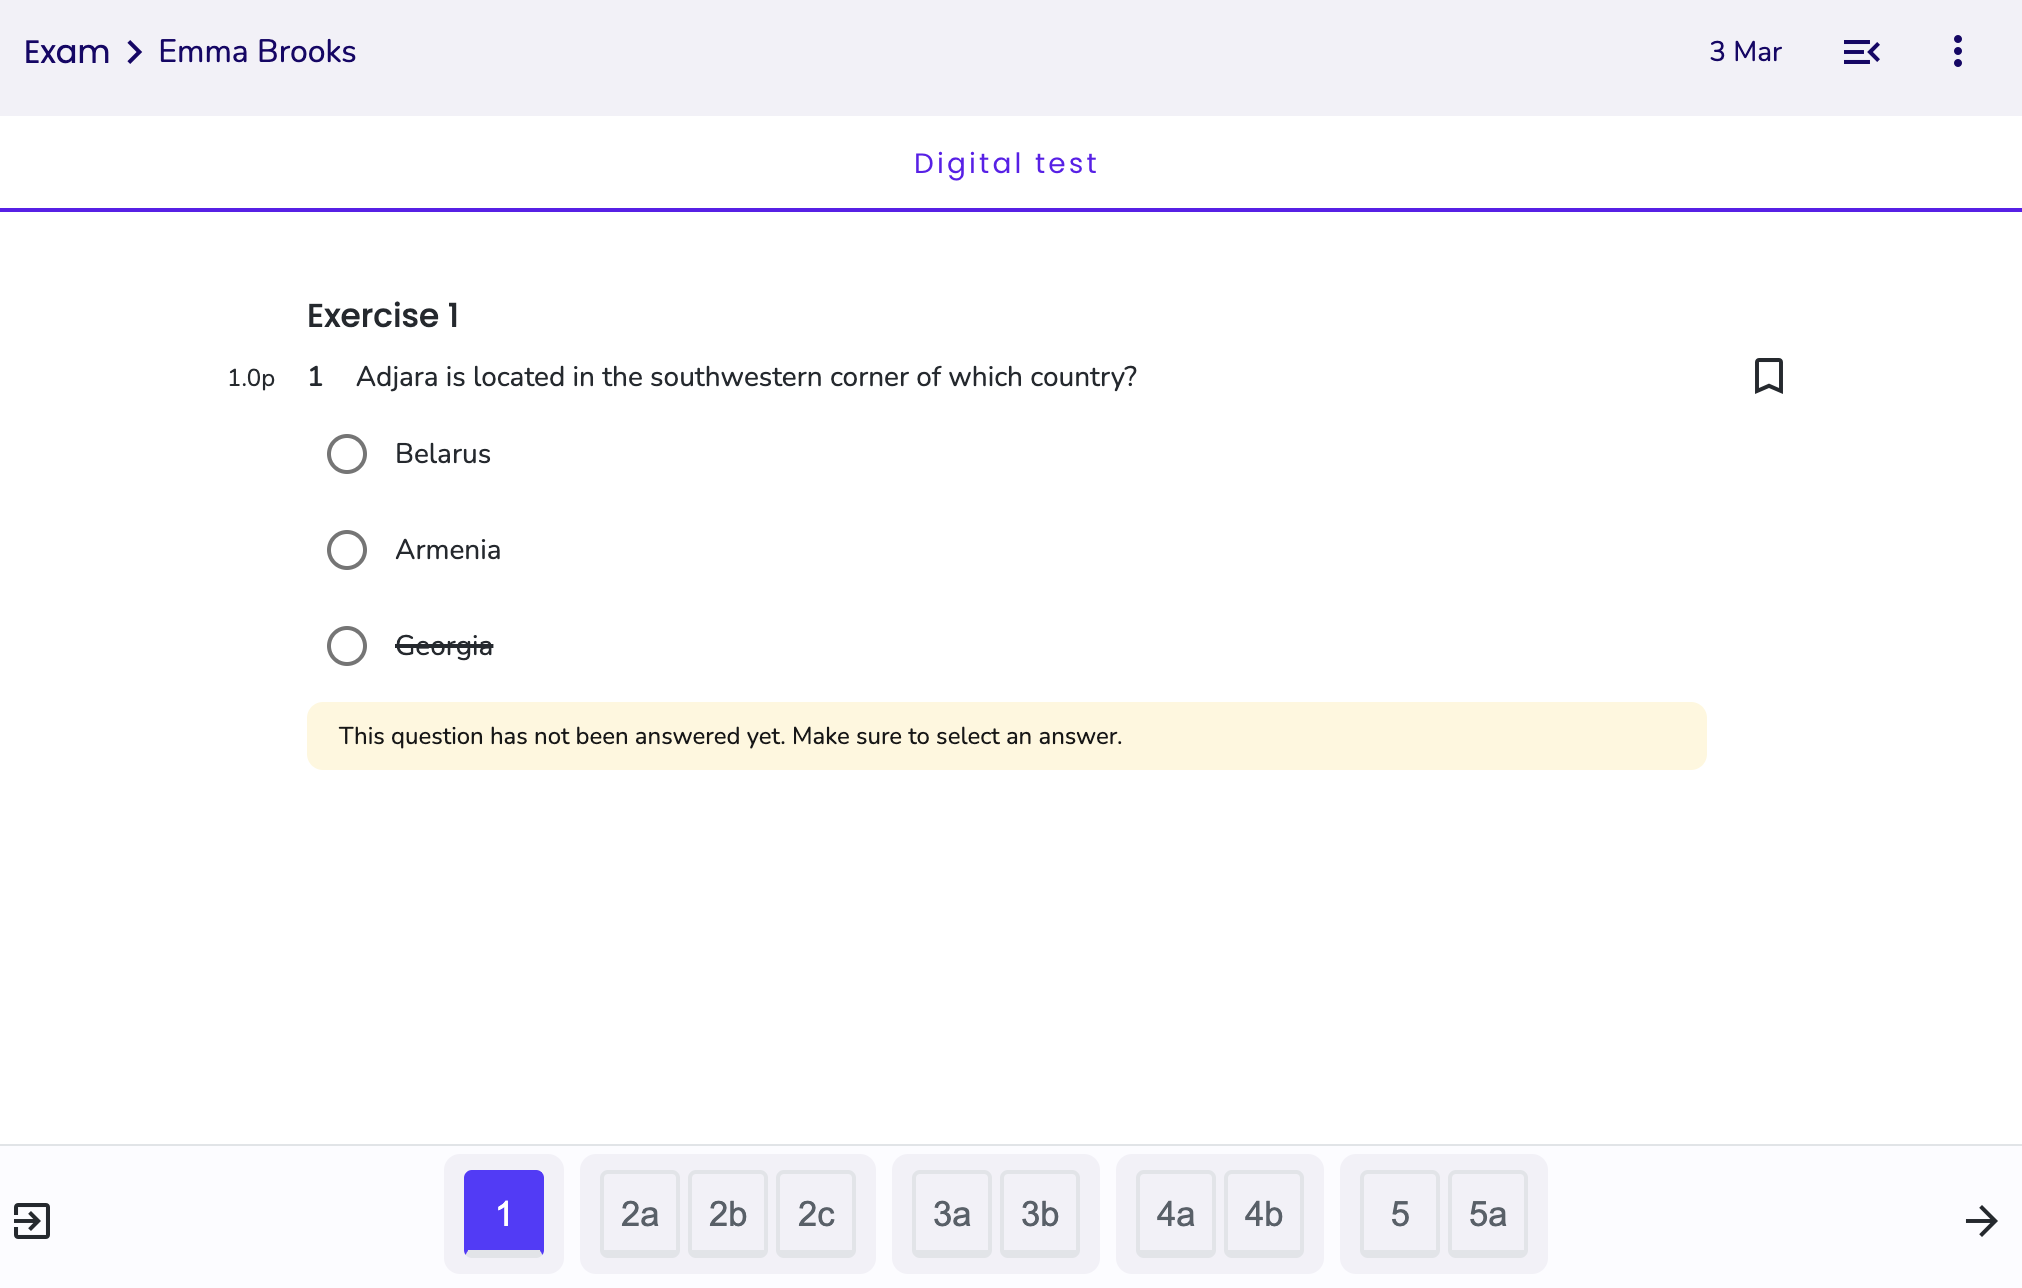Image resolution: width=2022 pixels, height=1288 pixels.
Task: Select the struck-through Georgia radio option
Action: point(347,646)
